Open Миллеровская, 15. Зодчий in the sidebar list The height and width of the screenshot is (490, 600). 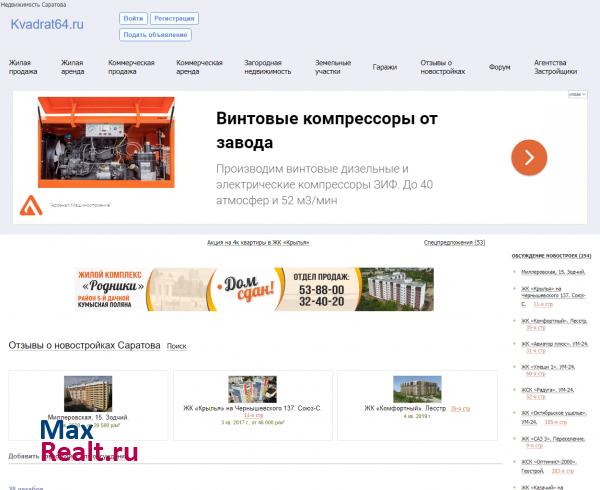[553, 272]
